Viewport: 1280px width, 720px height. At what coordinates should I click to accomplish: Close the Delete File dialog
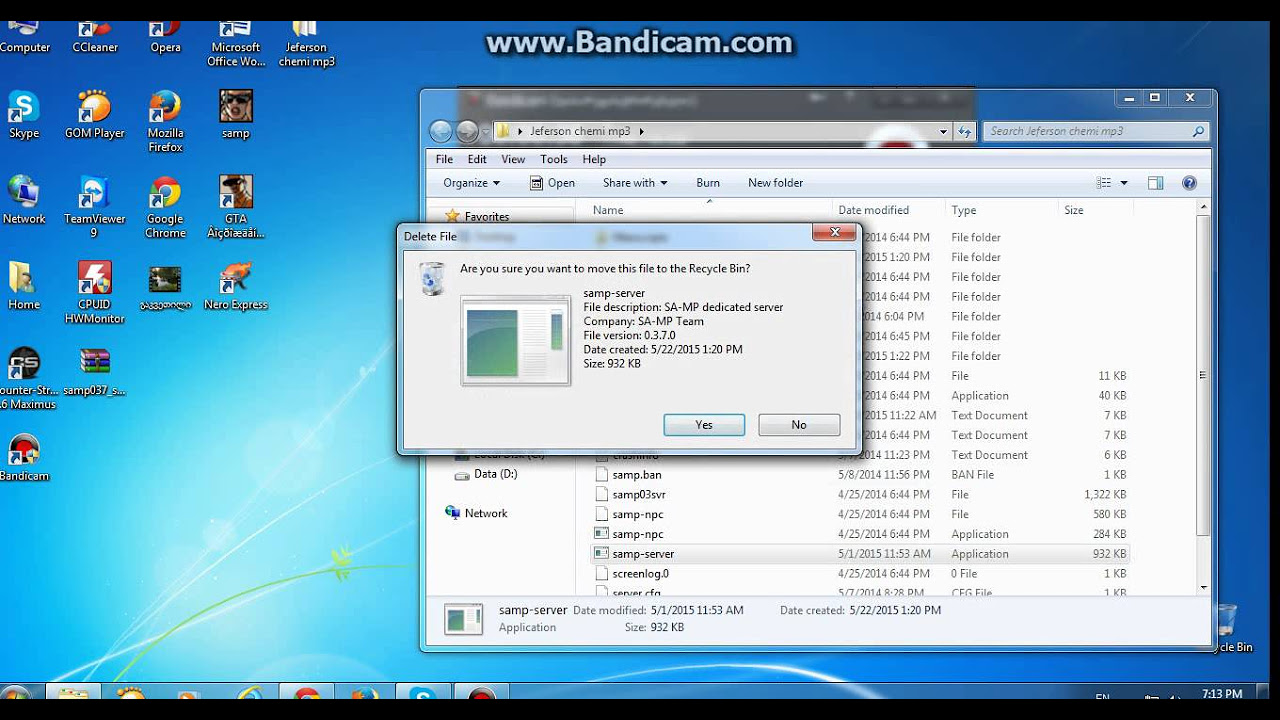coord(833,233)
